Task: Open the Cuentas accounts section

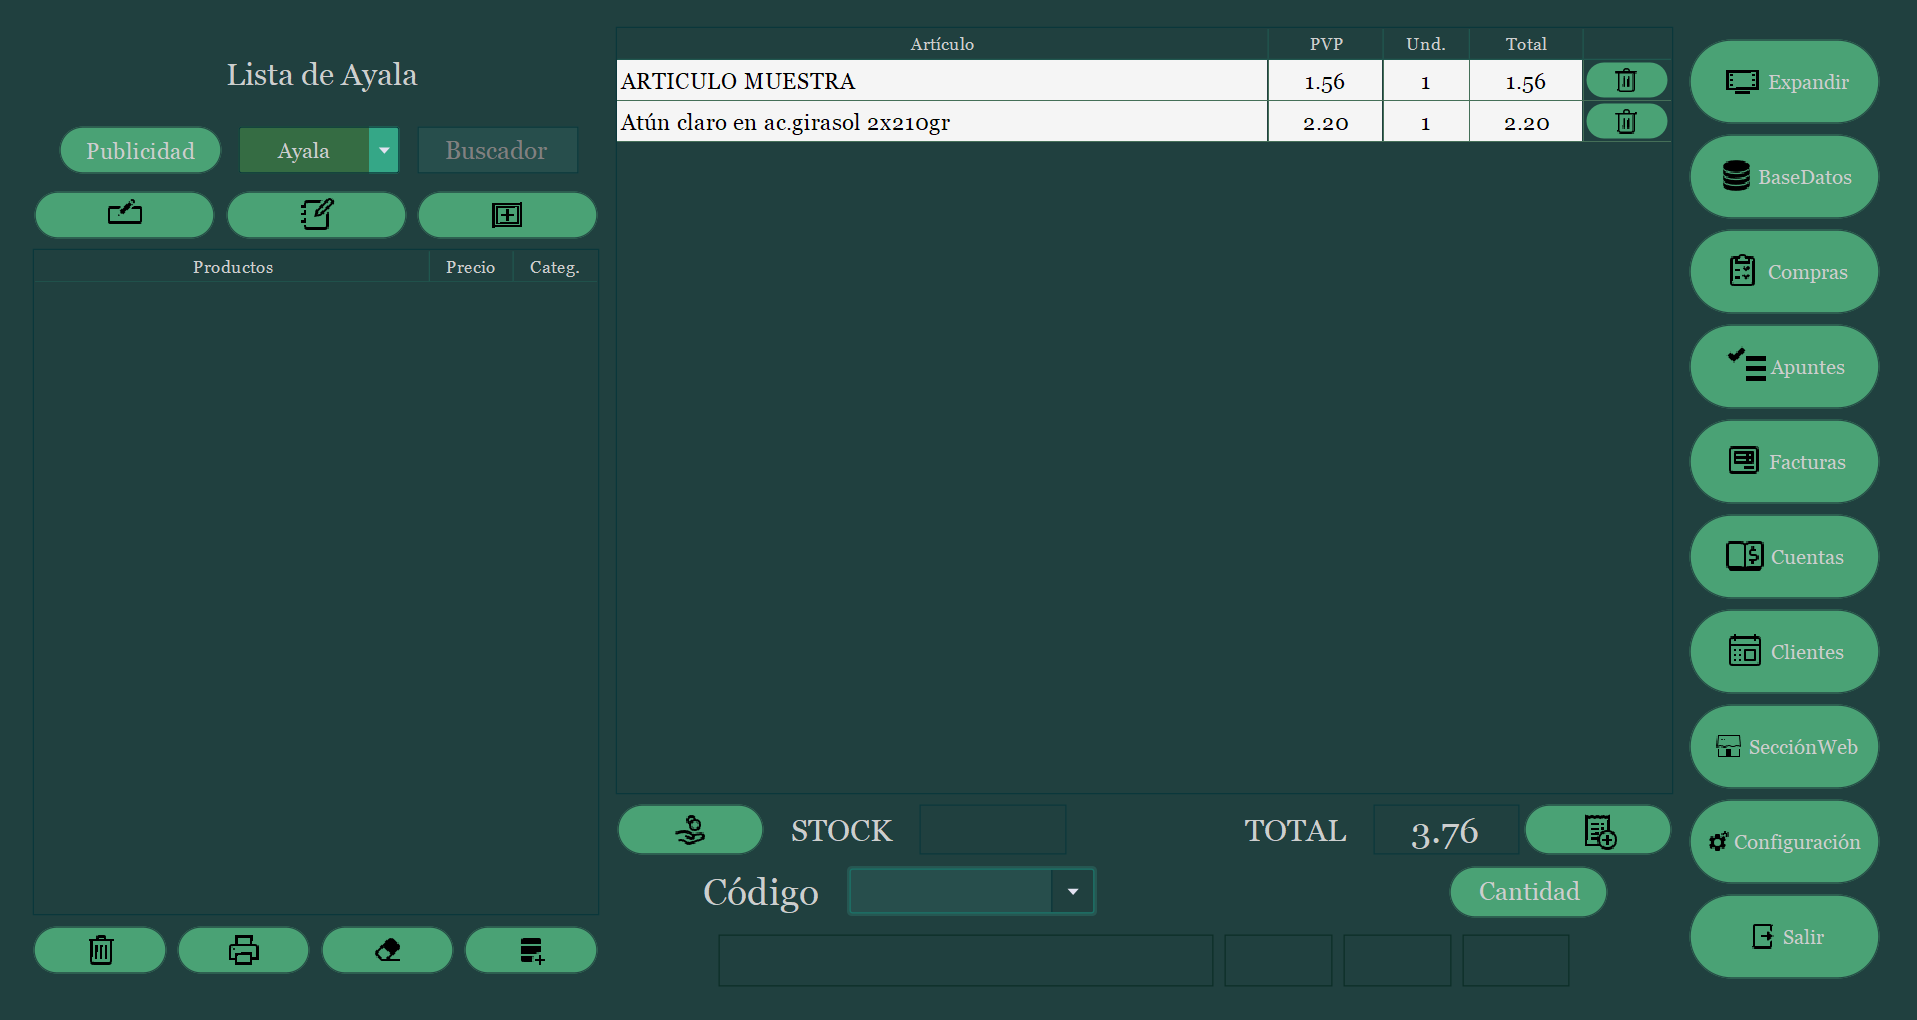Action: coord(1784,557)
